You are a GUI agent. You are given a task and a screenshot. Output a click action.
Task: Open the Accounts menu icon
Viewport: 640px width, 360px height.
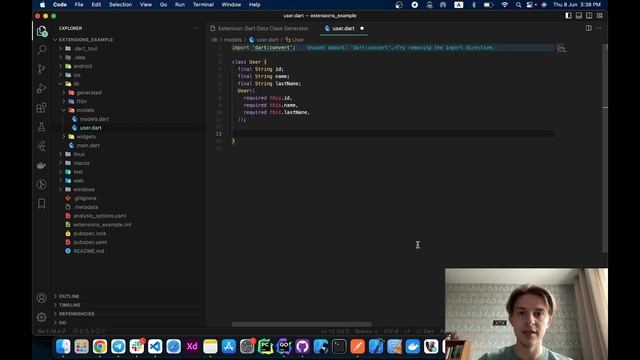[x=42, y=298]
